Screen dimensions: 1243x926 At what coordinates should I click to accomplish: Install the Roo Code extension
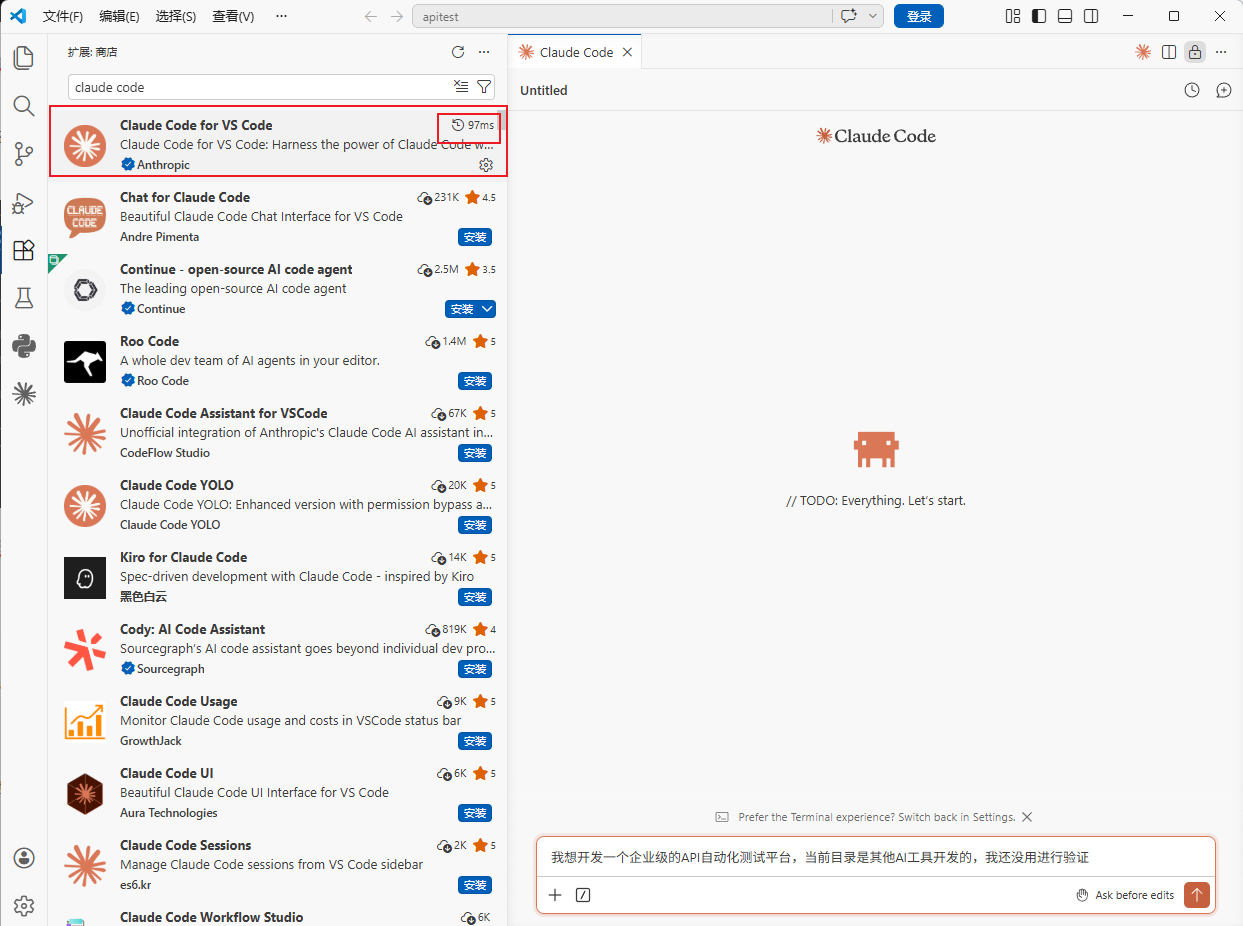pos(475,381)
